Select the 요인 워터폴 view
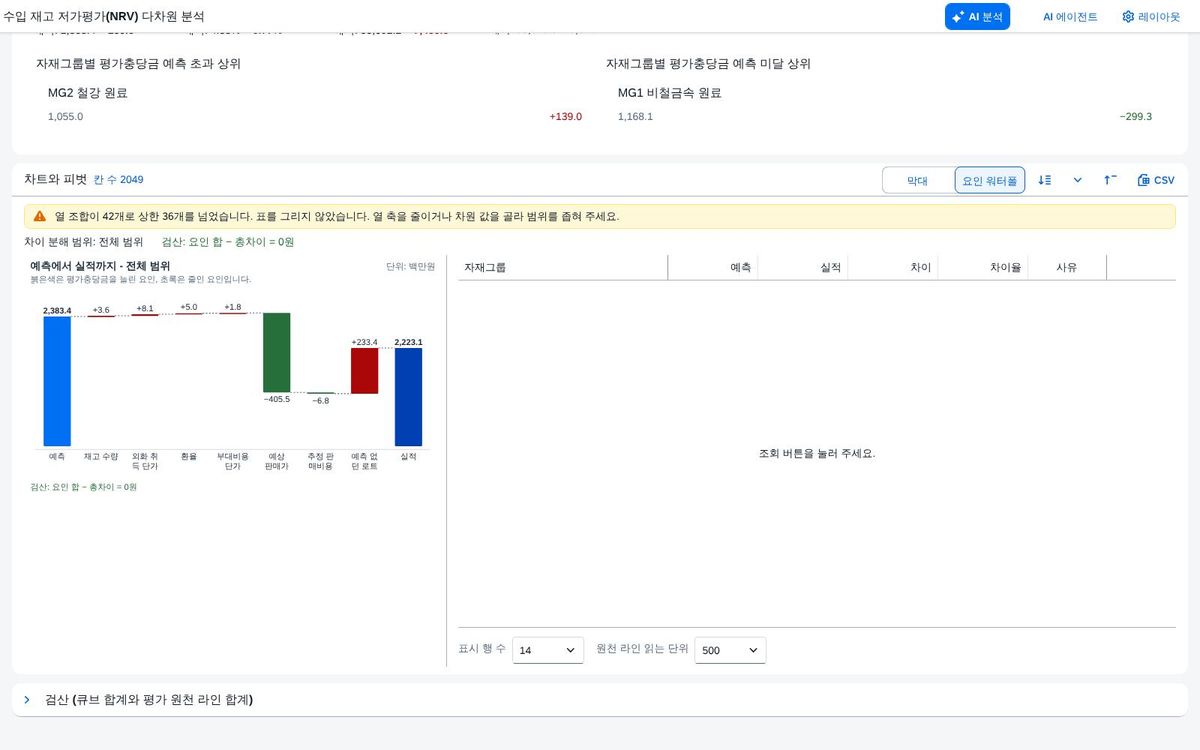The height and width of the screenshot is (750, 1200). pos(990,180)
